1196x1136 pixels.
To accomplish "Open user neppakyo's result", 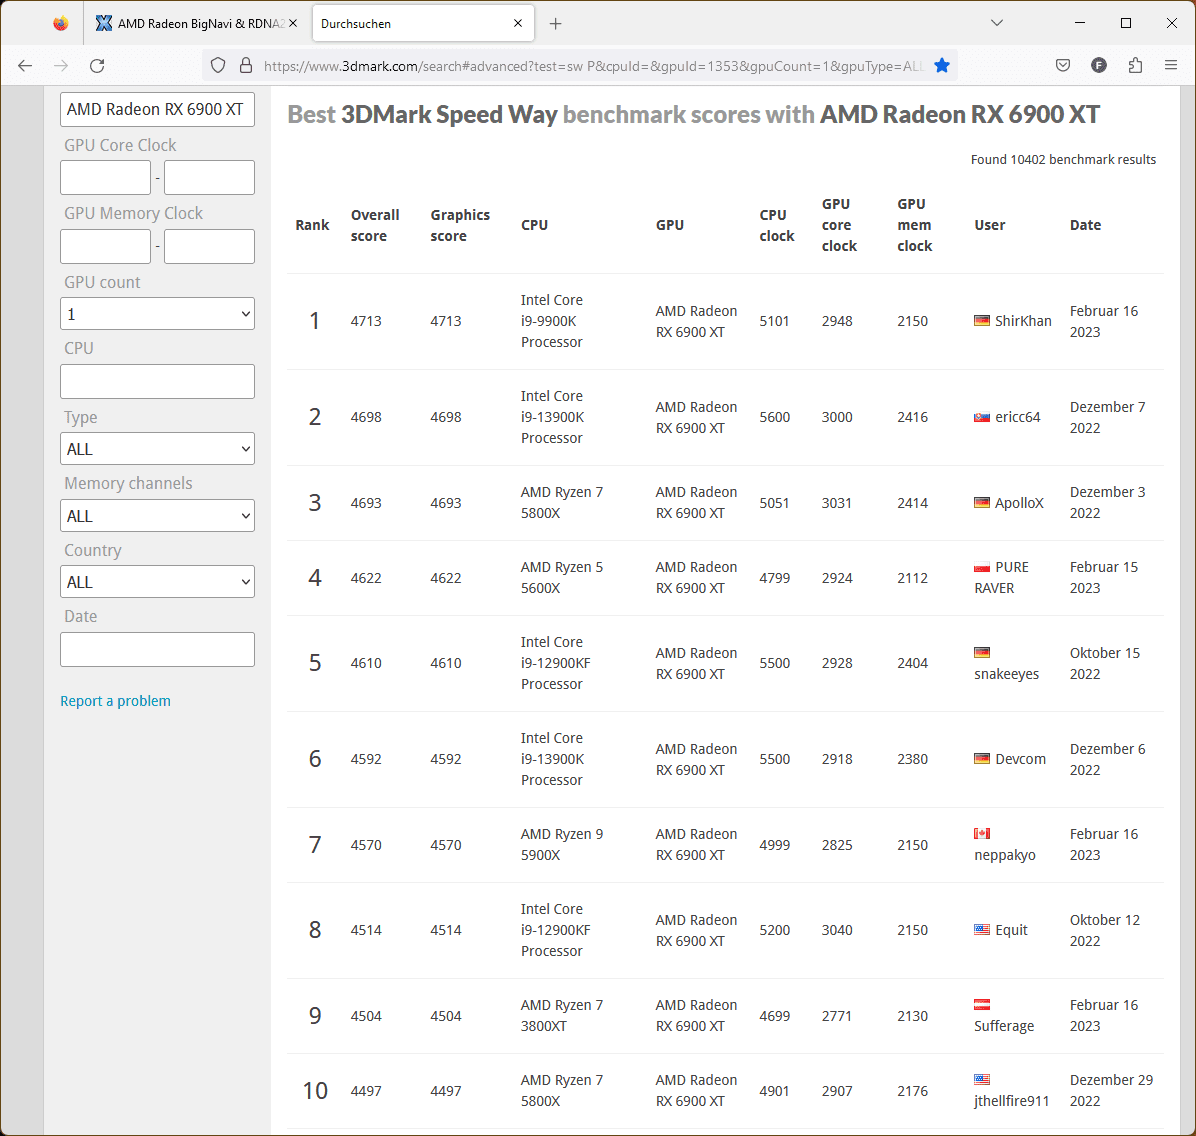I will pos(1005,855).
